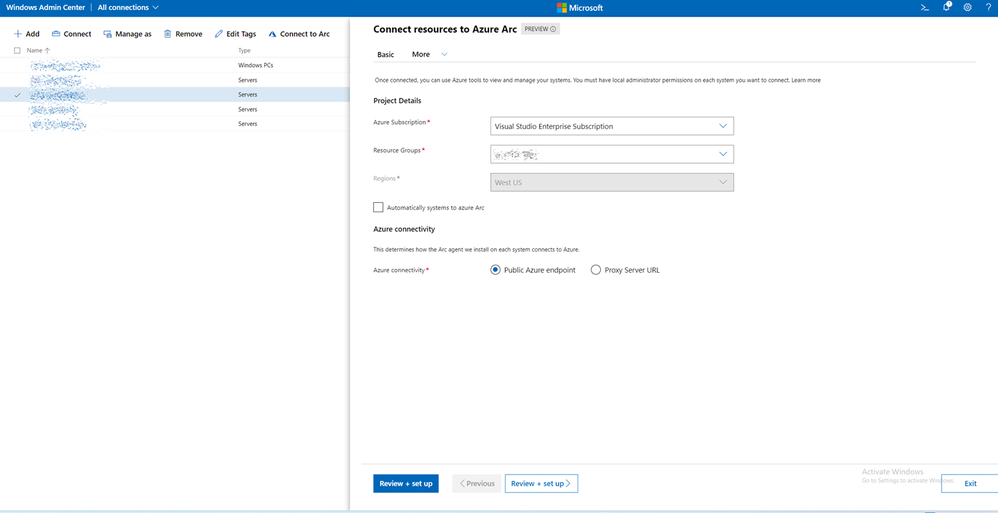Switch to the Basic tab
This screenshot has width=998, height=513.
pos(386,55)
